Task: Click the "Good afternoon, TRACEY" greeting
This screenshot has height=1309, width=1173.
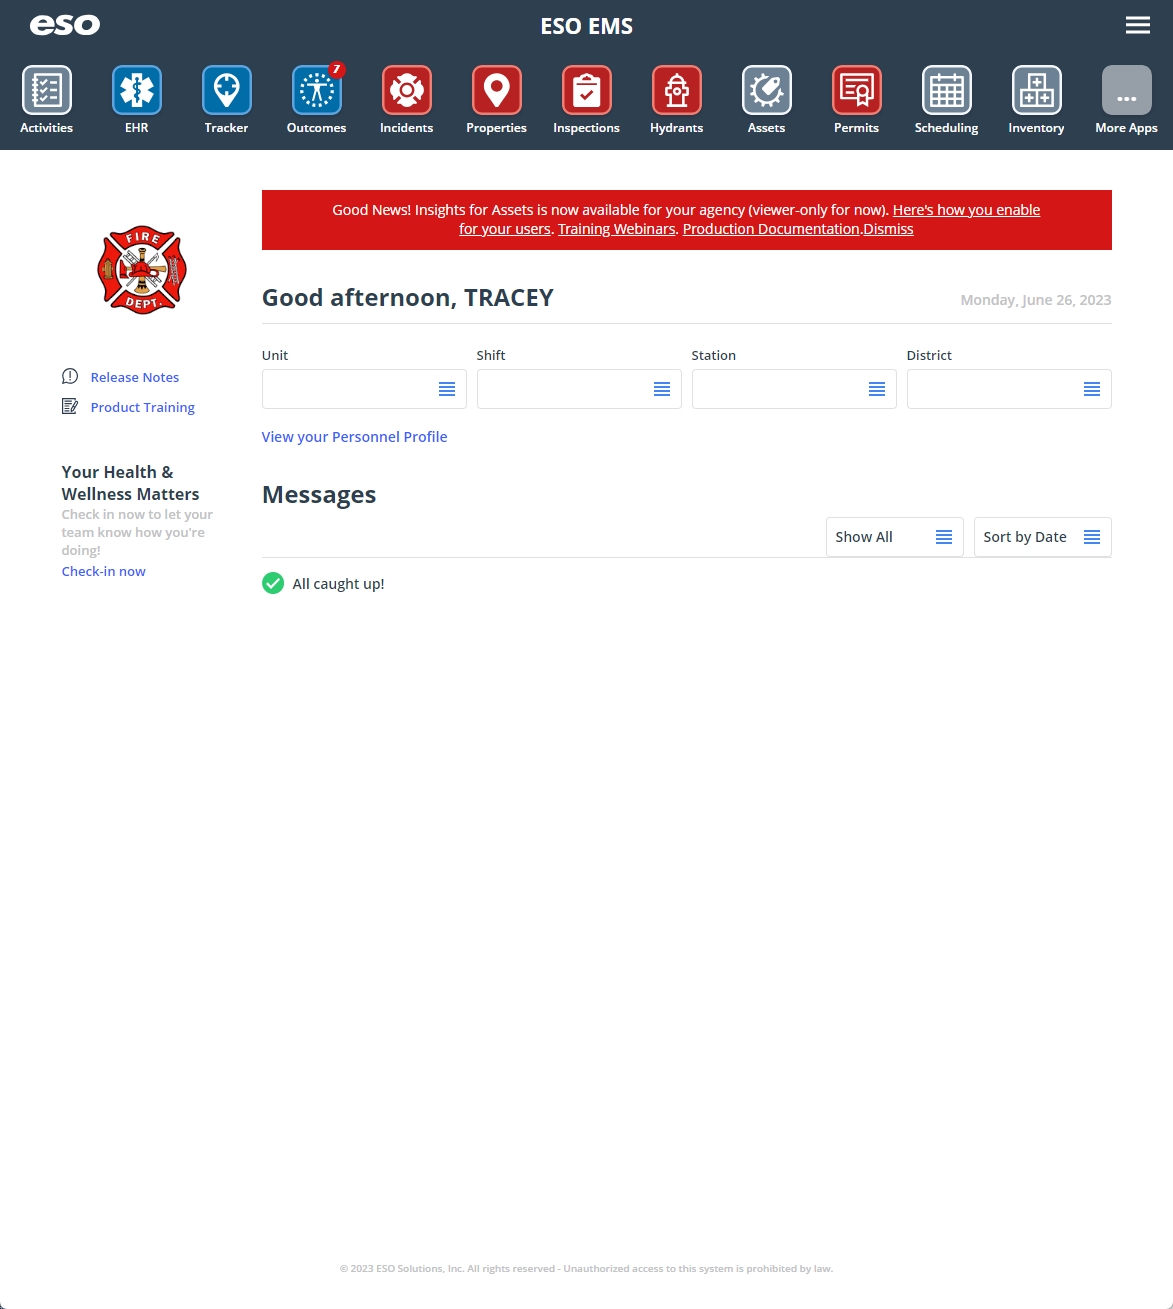Action: click(x=408, y=298)
